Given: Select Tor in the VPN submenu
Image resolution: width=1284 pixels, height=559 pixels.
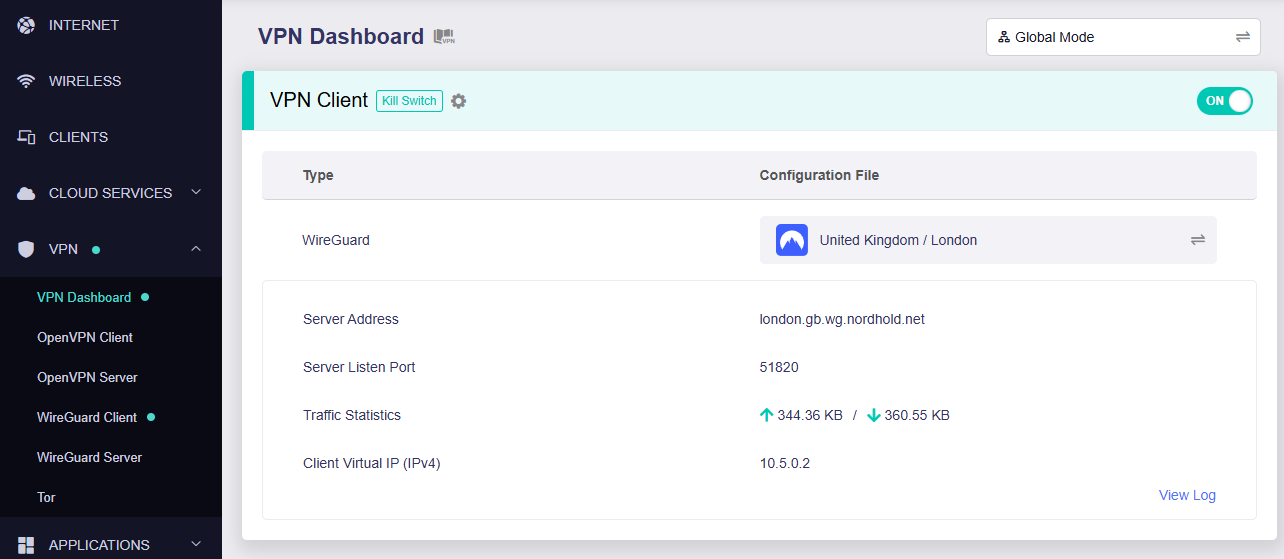Looking at the screenshot, I should [x=46, y=497].
